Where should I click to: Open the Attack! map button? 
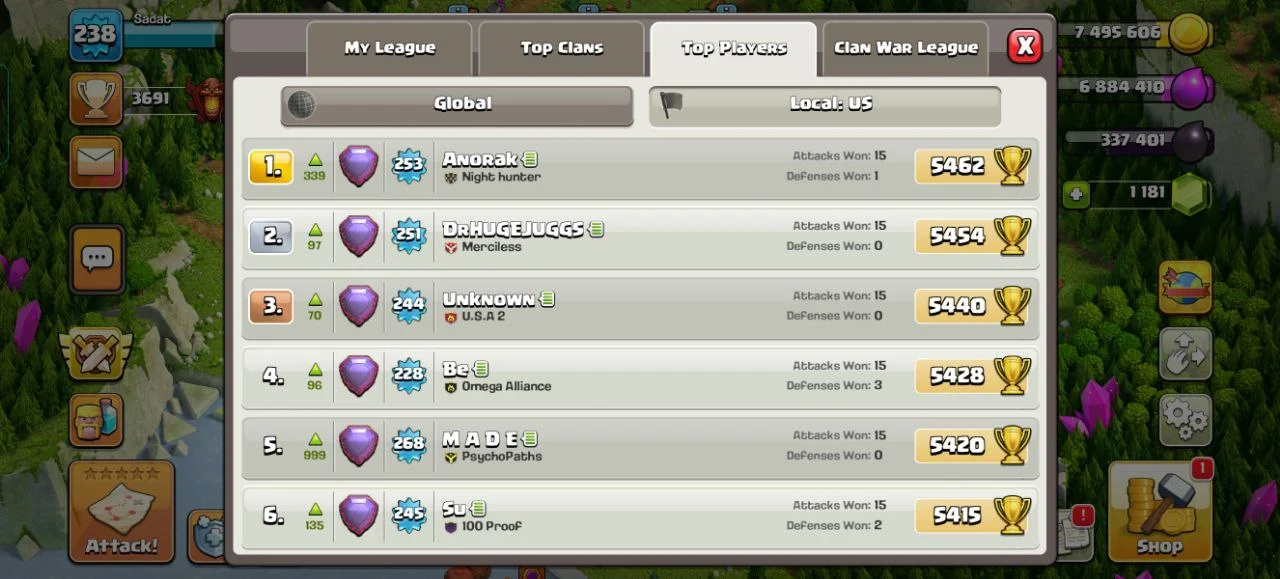[121, 511]
